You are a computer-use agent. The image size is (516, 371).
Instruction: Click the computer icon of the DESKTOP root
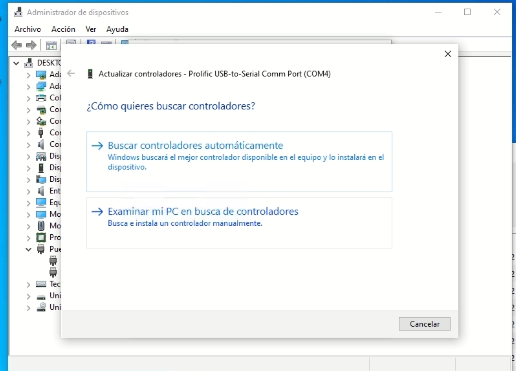[x=29, y=63]
